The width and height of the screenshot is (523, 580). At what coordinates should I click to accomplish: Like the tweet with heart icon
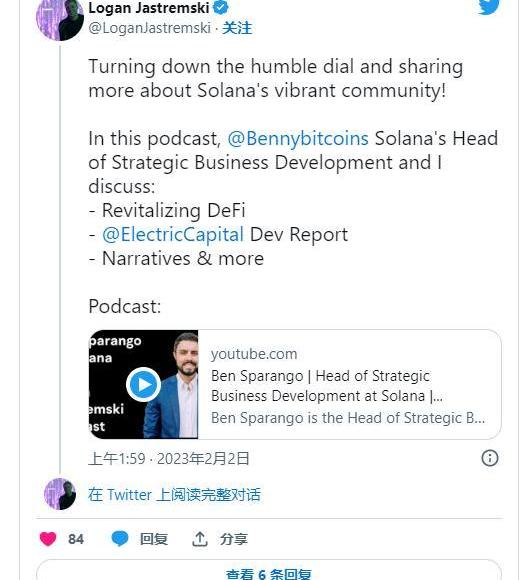click(48, 539)
